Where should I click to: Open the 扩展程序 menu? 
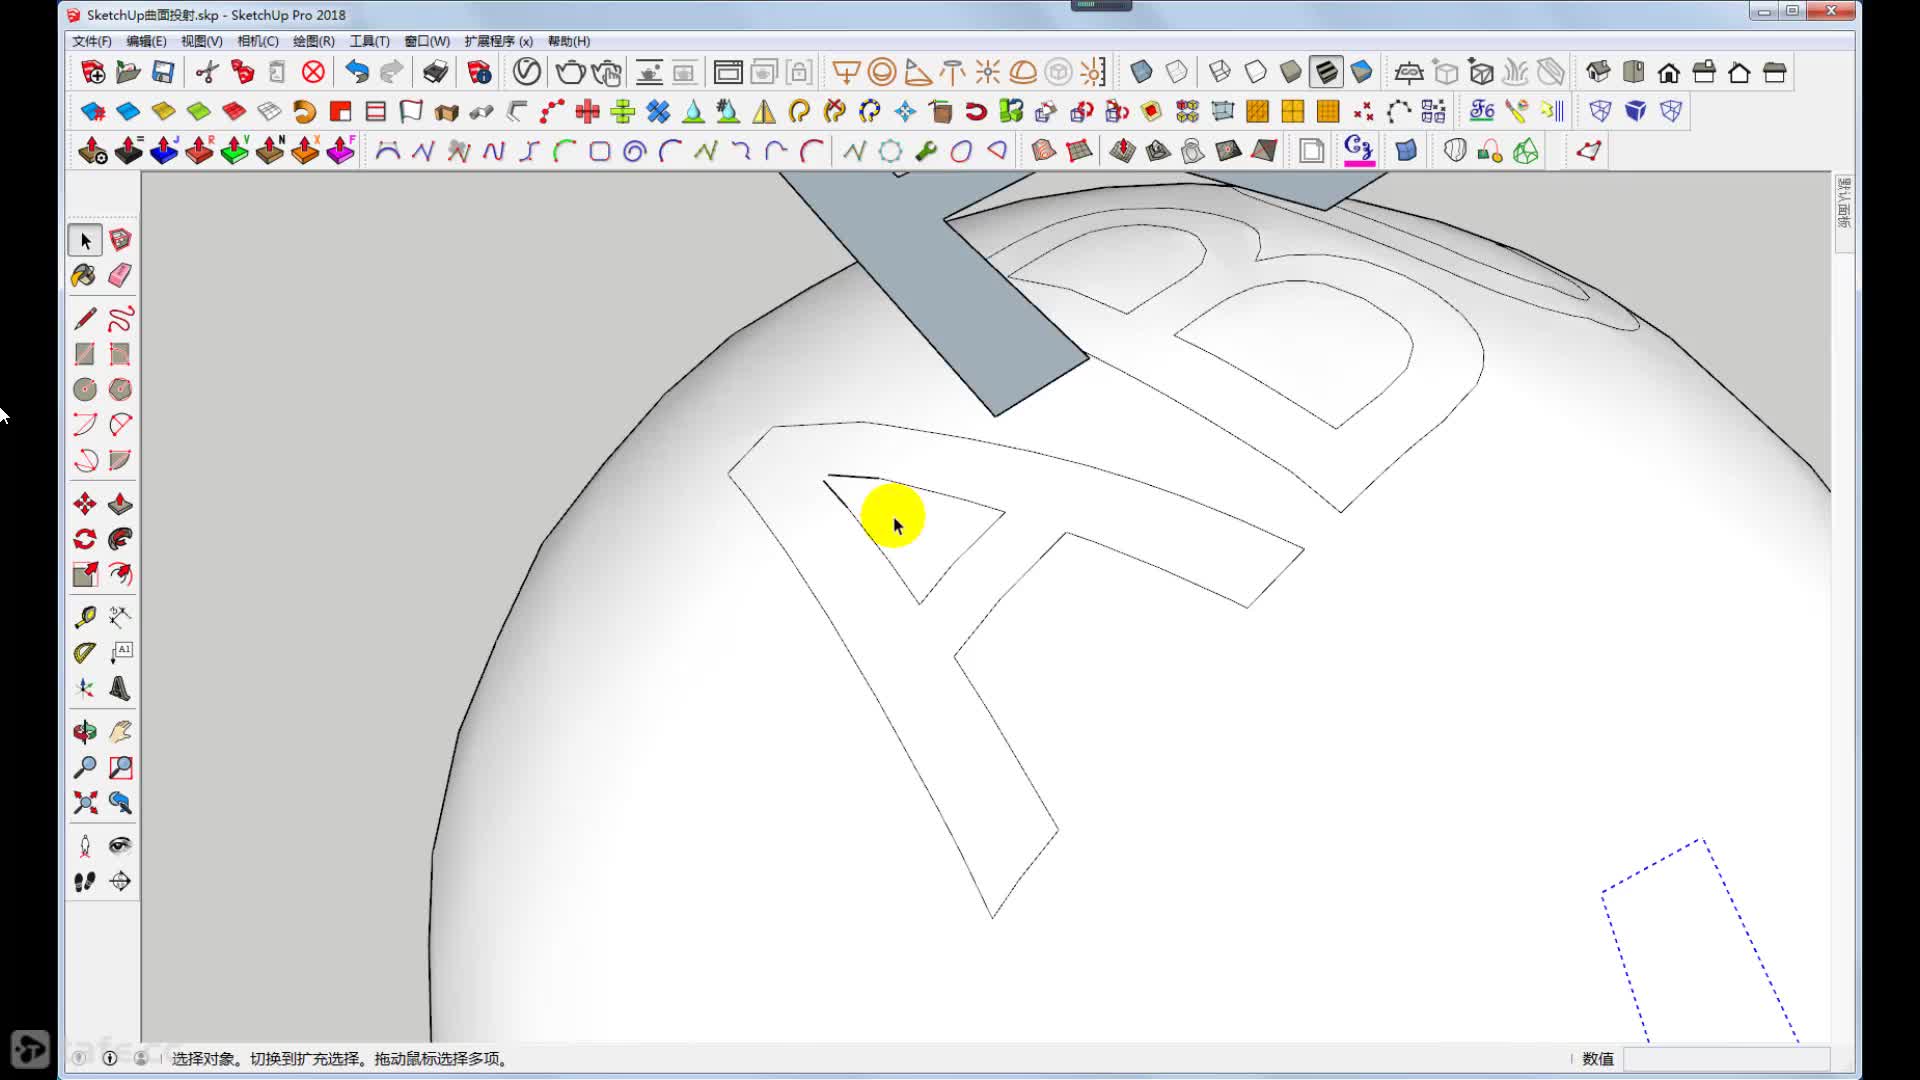point(498,41)
